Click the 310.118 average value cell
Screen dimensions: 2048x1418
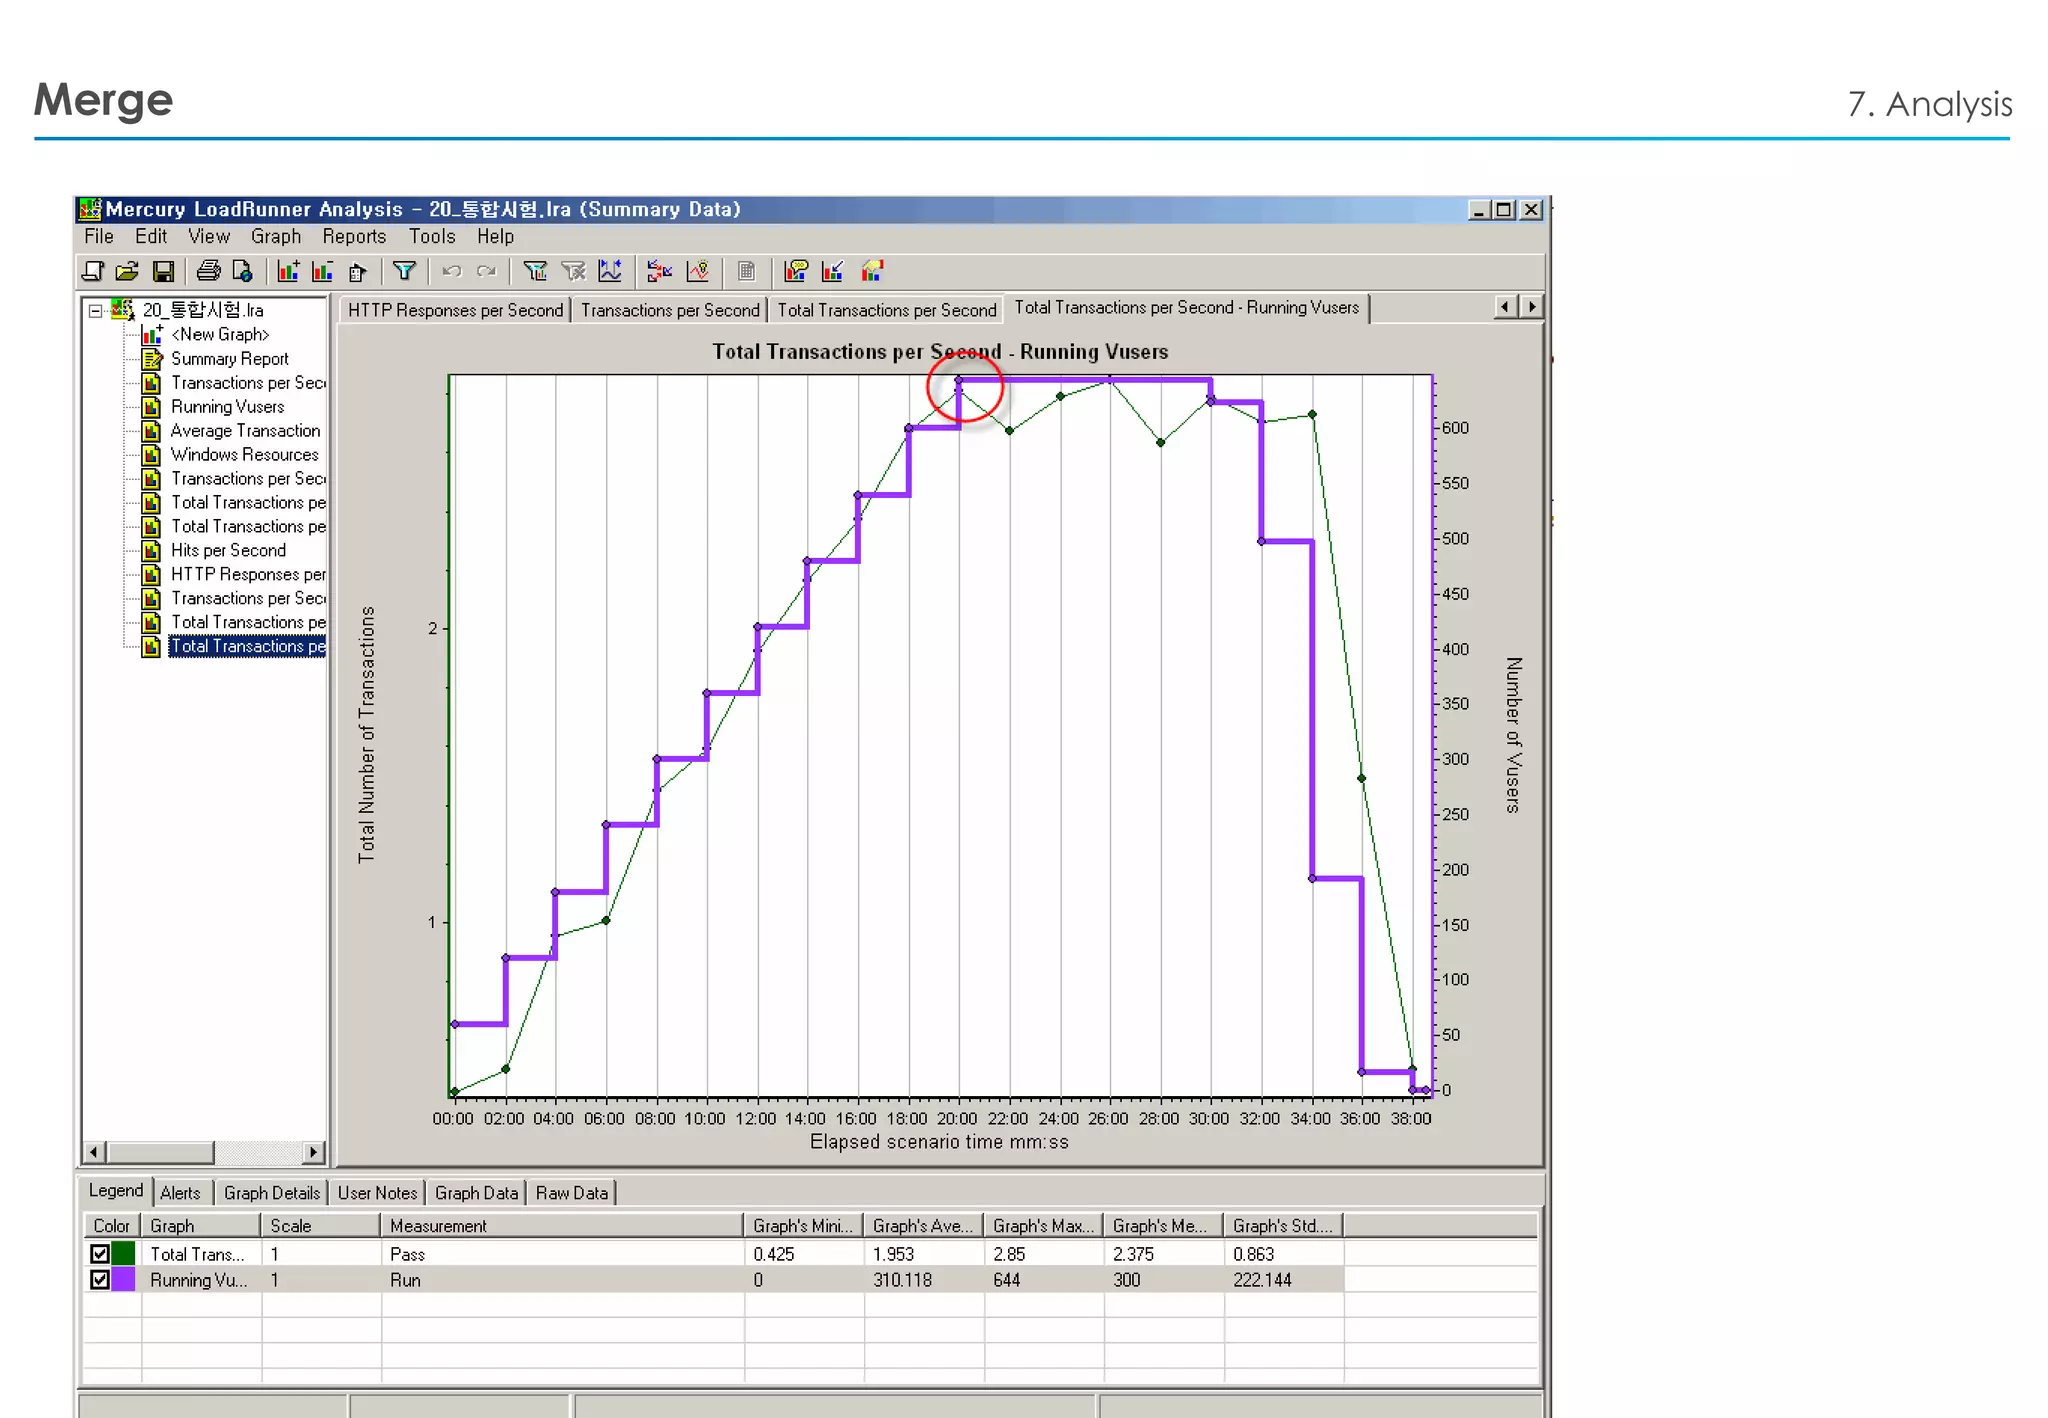[923, 1279]
